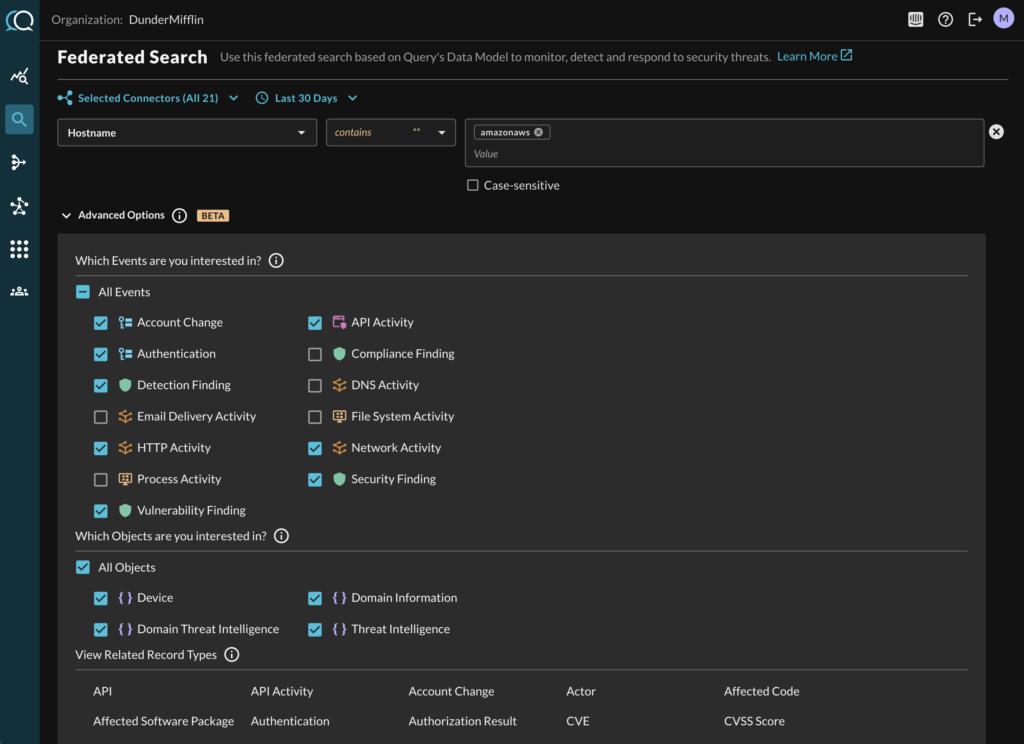Open the Hostname field dropdown
This screenshot has height=744, width=1024.
[x=187, y=133]
